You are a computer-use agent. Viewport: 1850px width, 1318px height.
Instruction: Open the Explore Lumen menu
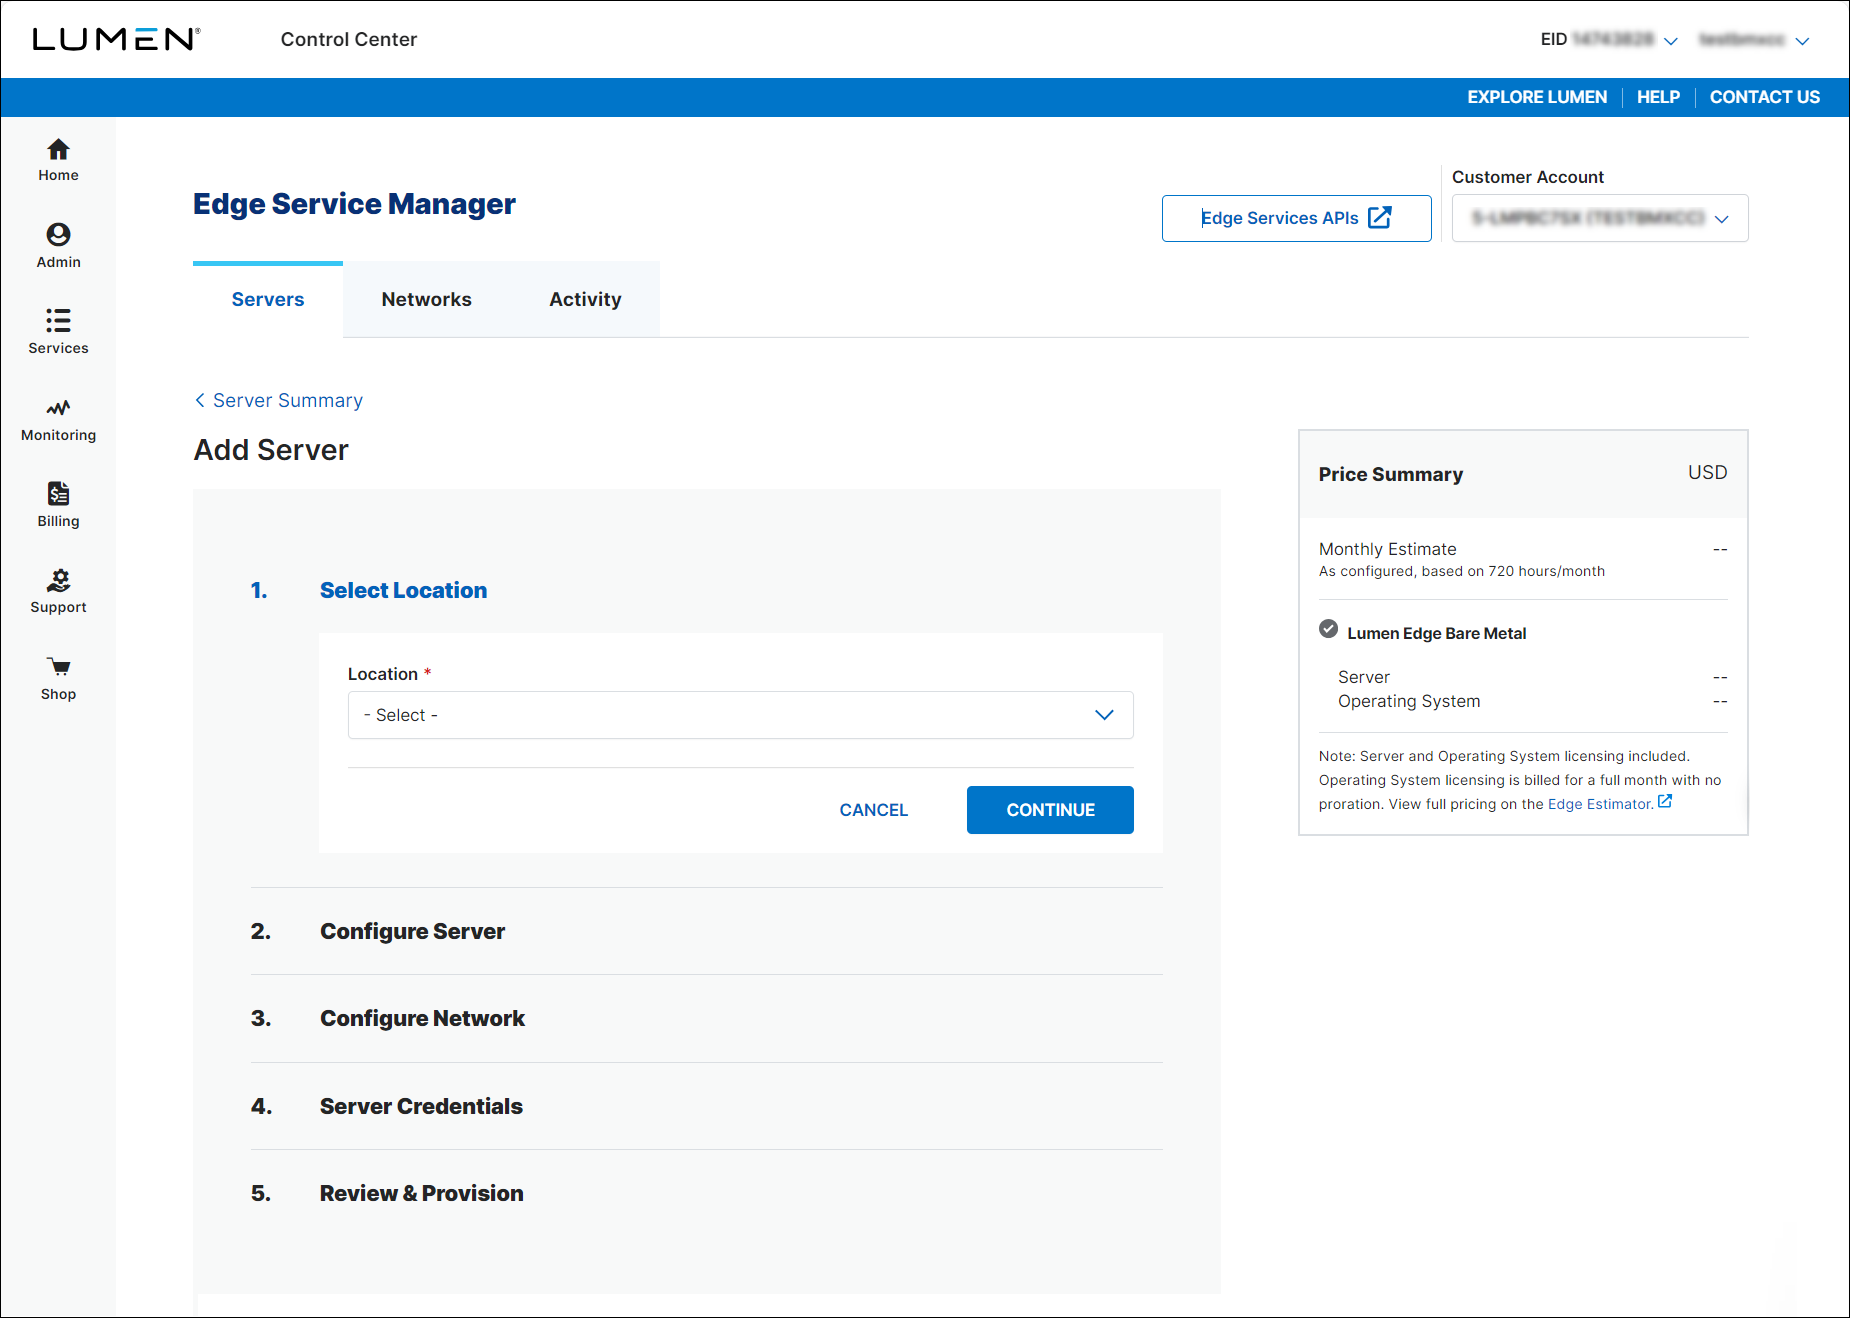(1537, 97)
